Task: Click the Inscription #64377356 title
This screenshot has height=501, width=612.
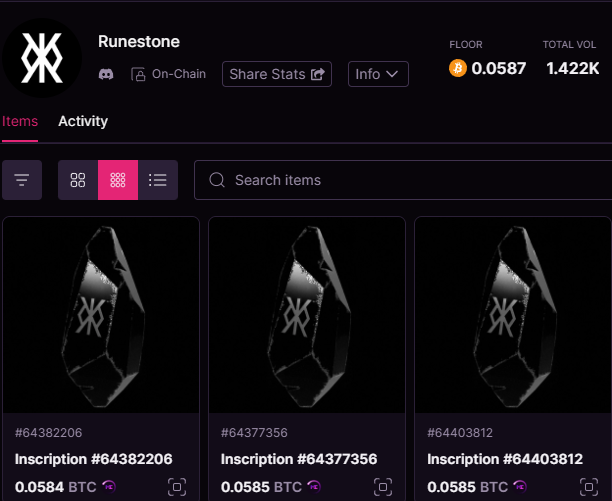Action: point(299,459)
